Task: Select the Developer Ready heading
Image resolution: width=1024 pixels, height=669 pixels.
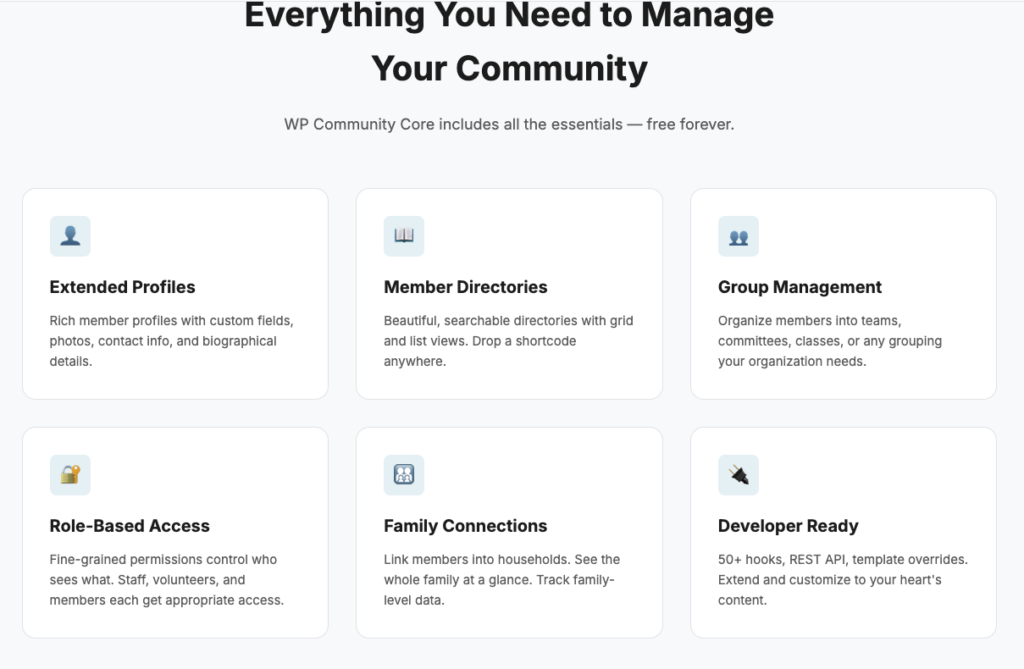Action: (x=788, y=526)
